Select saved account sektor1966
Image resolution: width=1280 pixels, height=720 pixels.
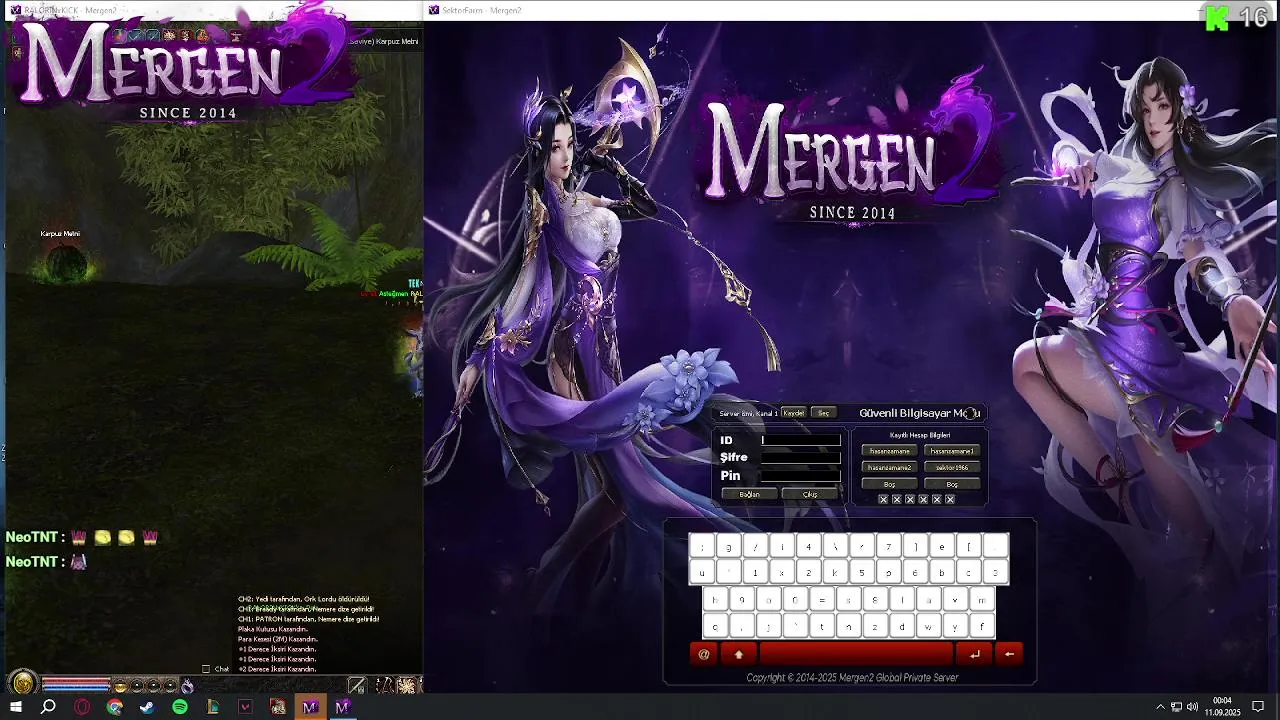(952, 468)
